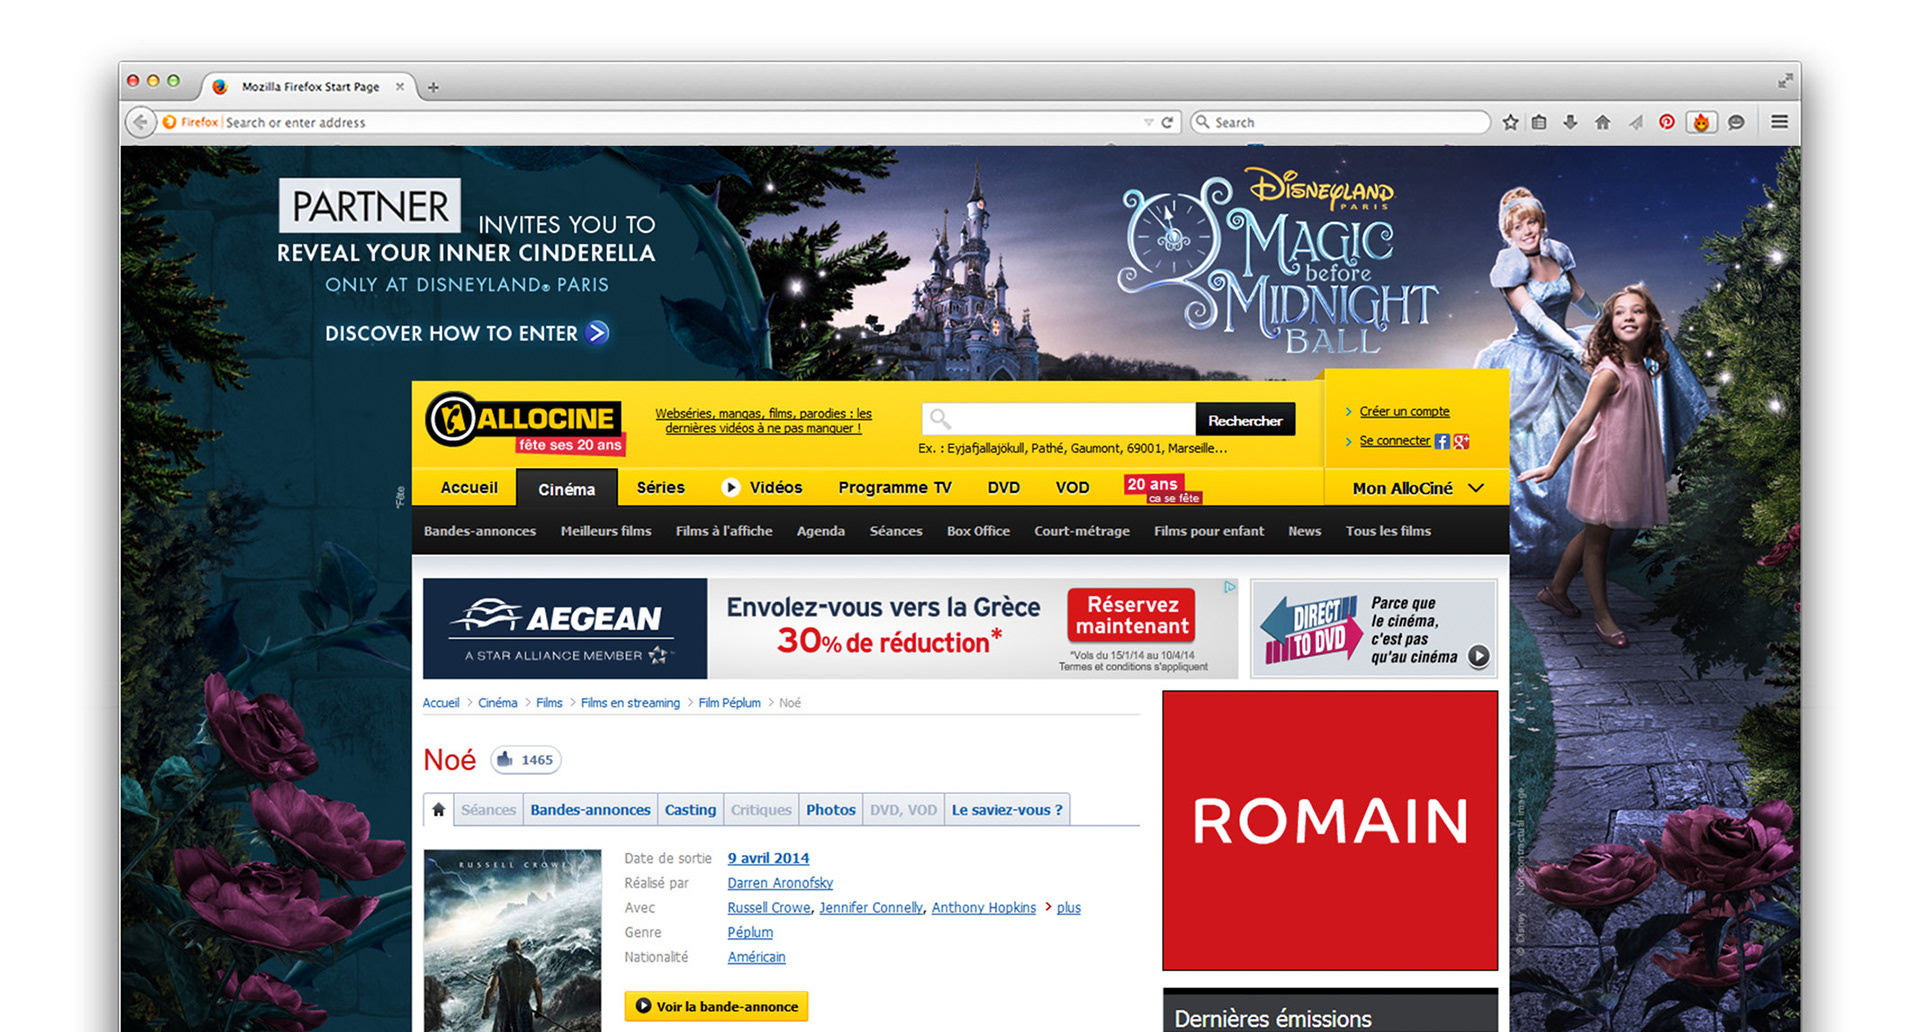Click the paper plane share icon
Image resolution: width=1920 pixels, height=1032 pixels.
point(1635,122)
